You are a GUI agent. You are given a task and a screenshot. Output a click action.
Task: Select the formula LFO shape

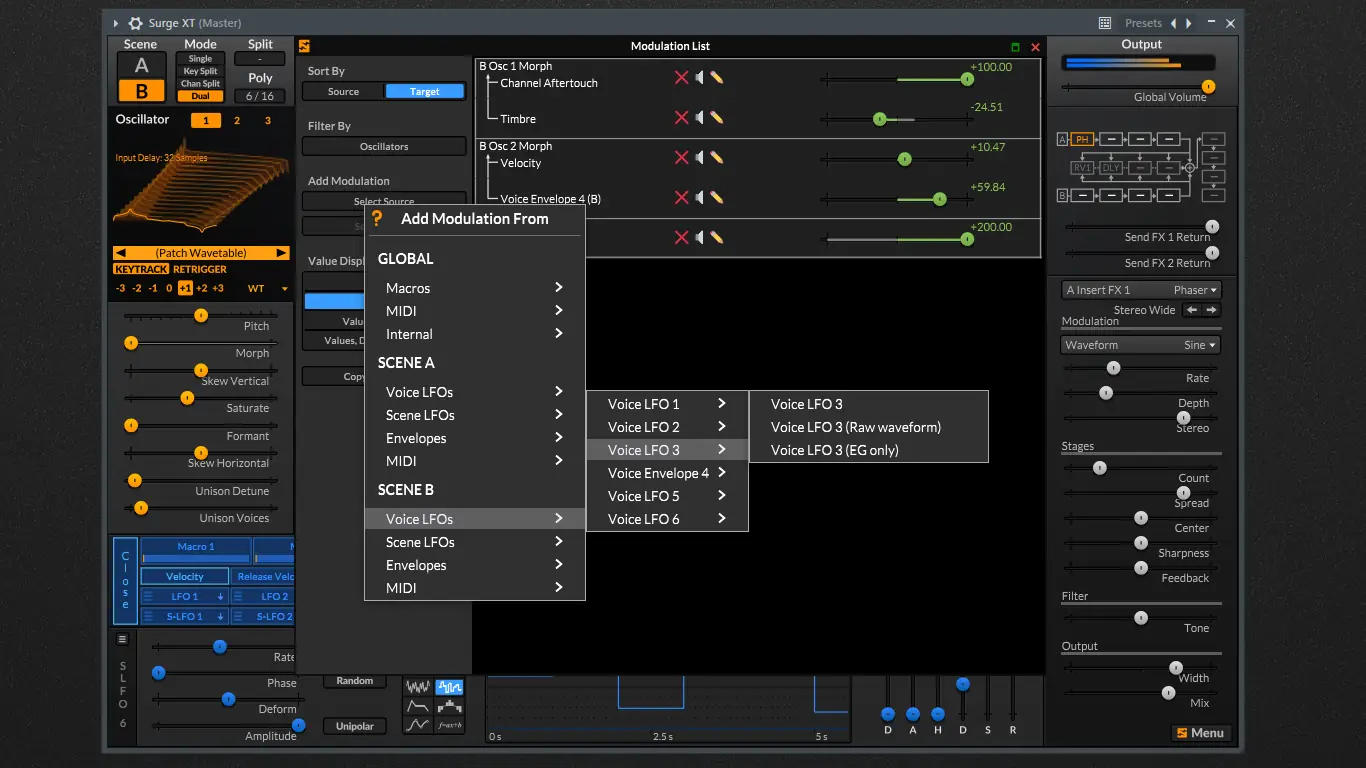click(x=449, y=725)
